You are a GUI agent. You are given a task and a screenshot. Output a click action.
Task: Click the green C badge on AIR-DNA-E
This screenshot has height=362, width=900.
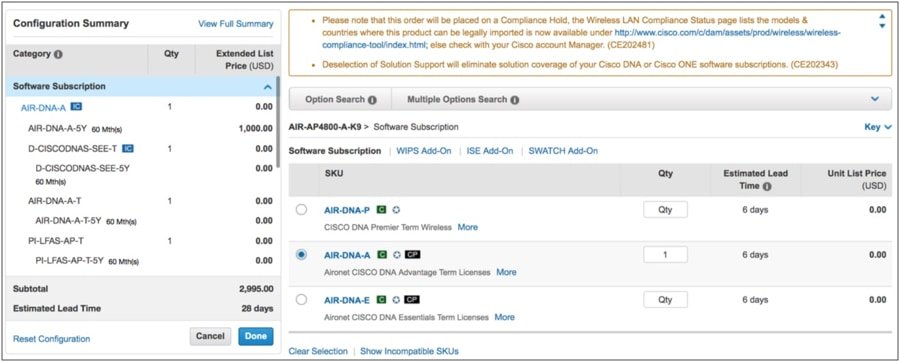(x=381, y=299)
